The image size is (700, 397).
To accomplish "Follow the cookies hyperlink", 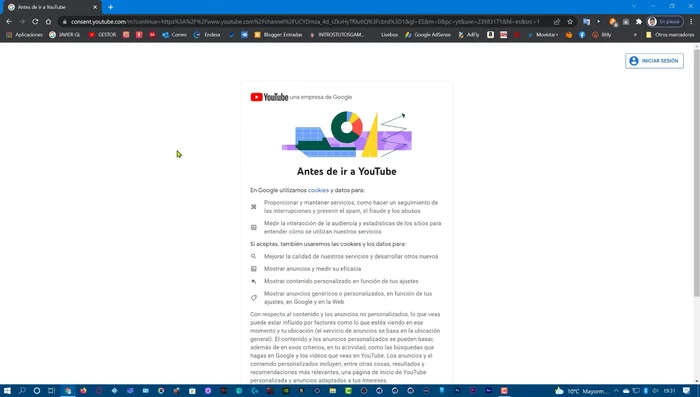I will 318,190.
